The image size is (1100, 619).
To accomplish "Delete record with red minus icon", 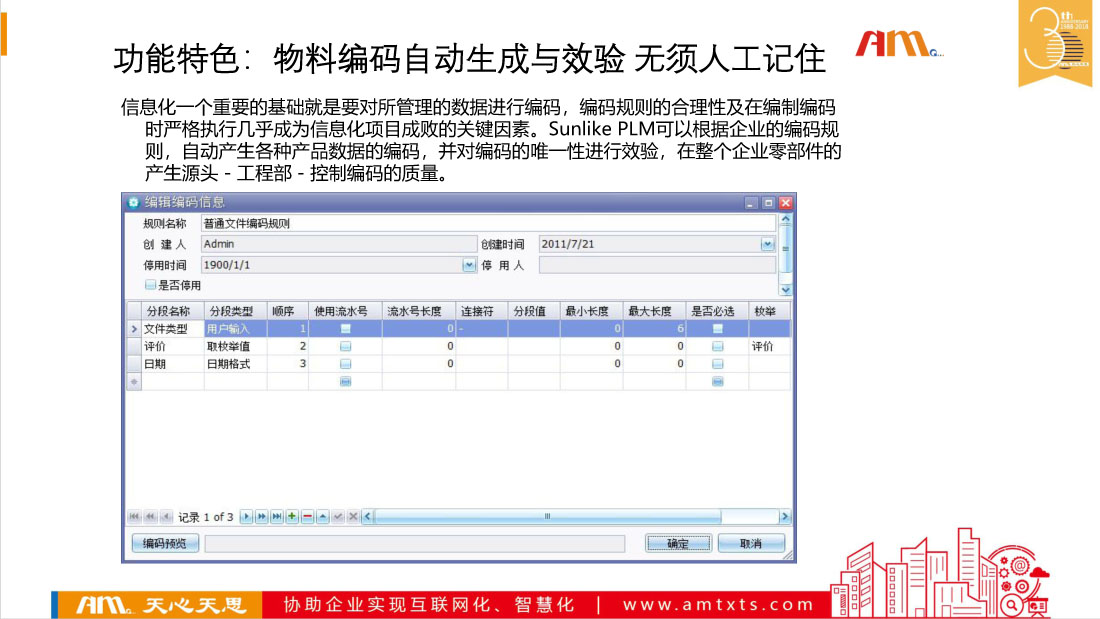I will pos(307,517).
